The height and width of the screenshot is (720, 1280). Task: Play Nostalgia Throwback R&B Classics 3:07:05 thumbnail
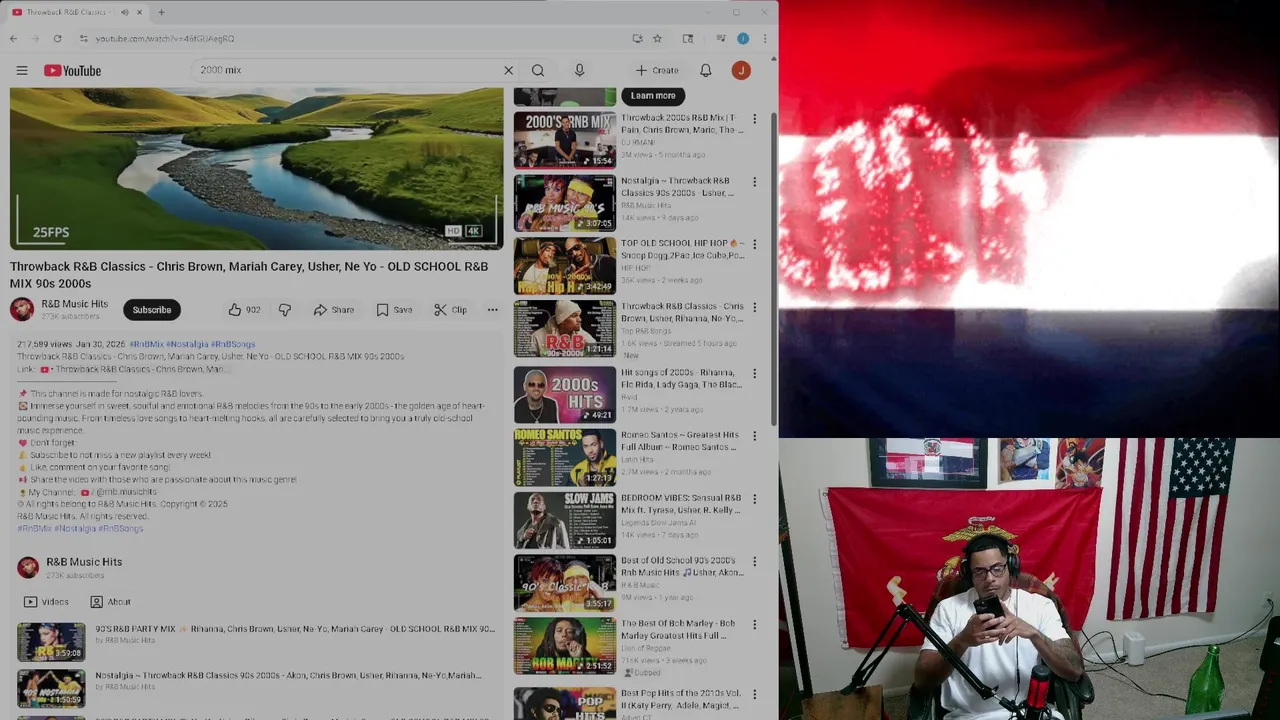coord(565,203)
